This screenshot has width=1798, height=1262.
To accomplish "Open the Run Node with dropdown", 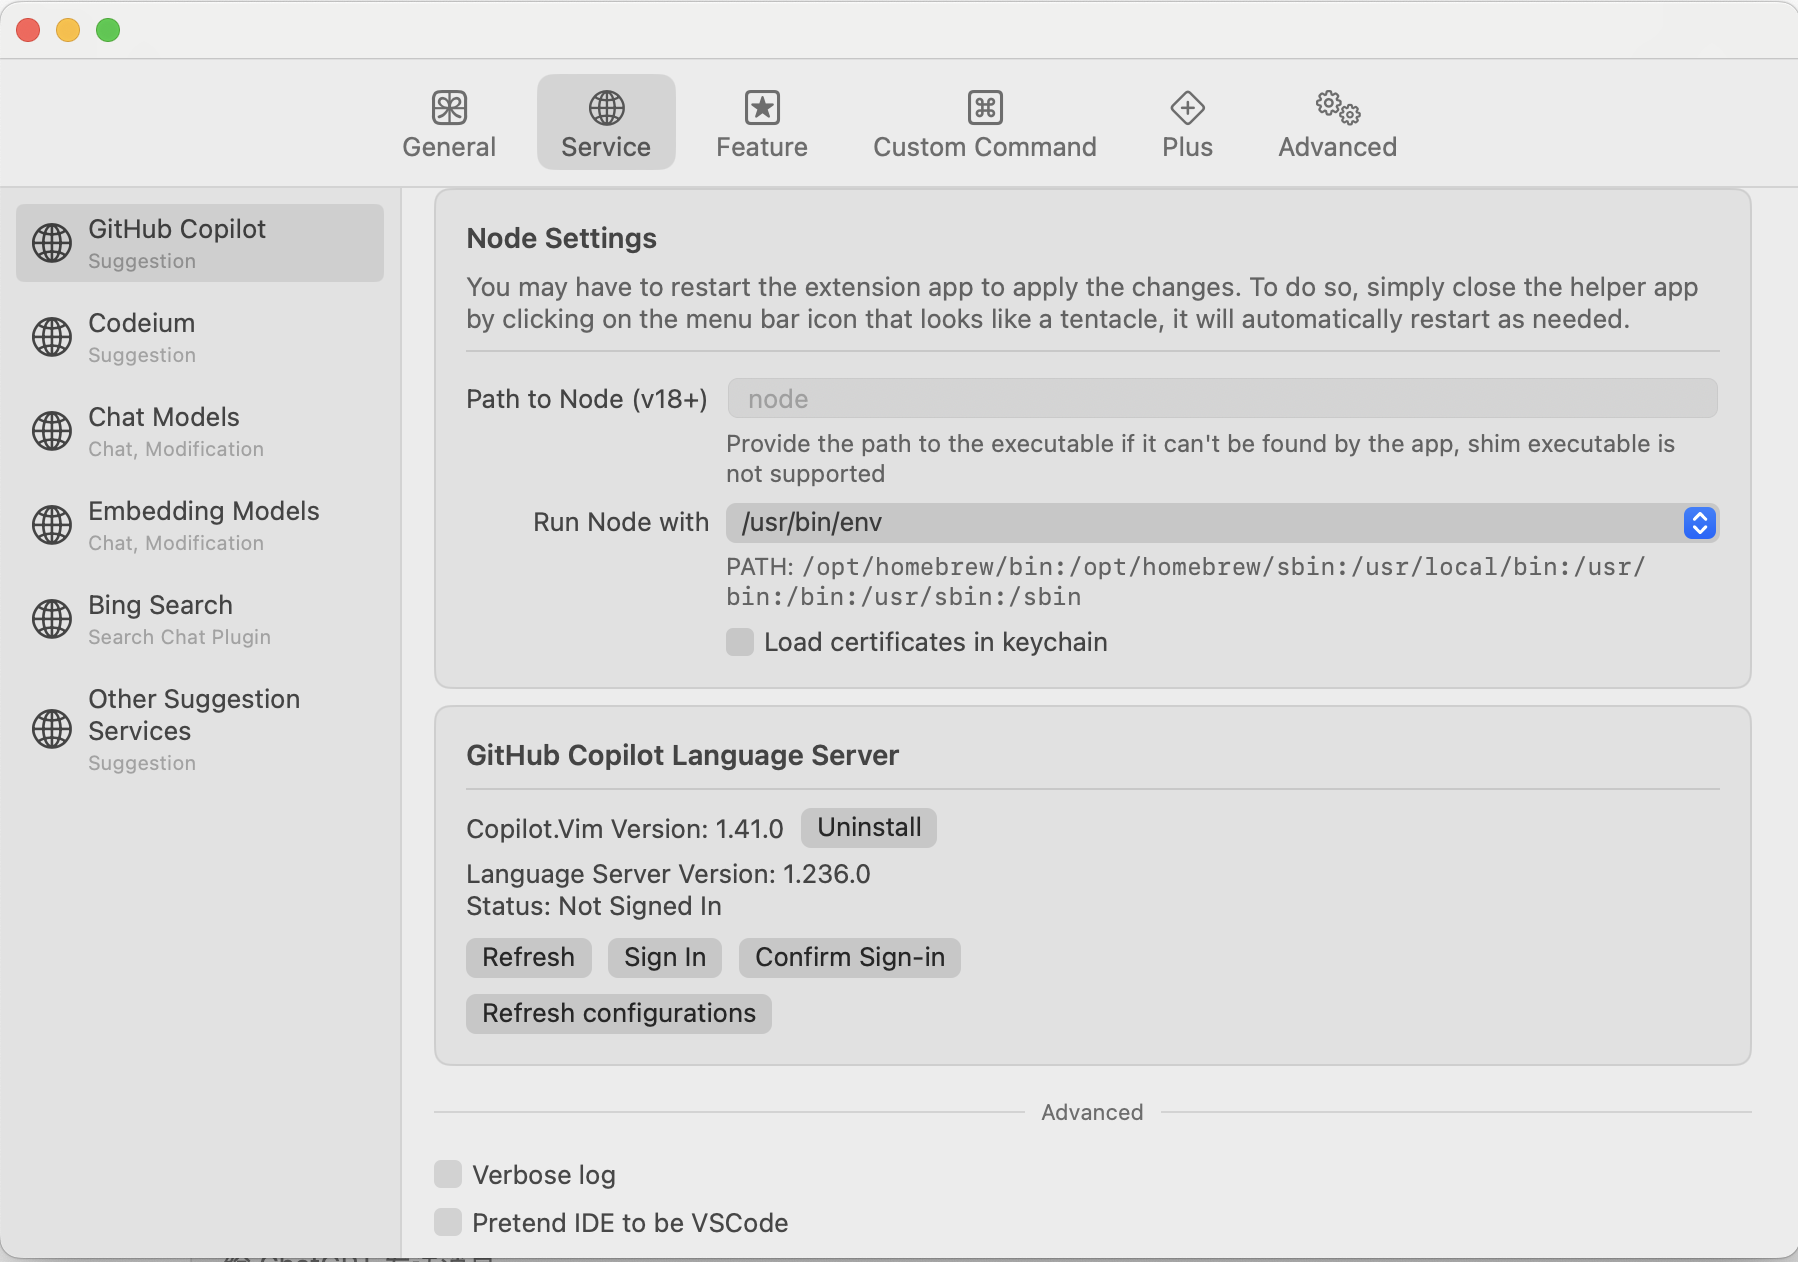I will pyautogui.click(x=1222, y=522).
